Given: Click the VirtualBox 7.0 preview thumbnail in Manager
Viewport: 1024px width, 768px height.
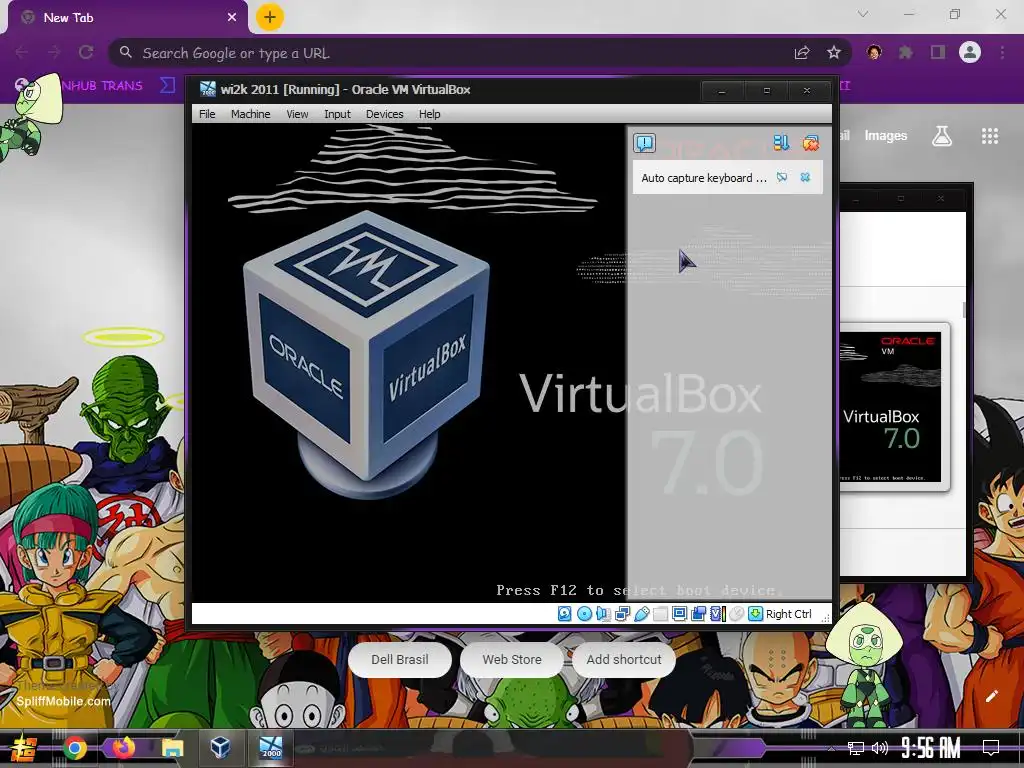Looking at the screenshot, I should click(x=891, y=406).
